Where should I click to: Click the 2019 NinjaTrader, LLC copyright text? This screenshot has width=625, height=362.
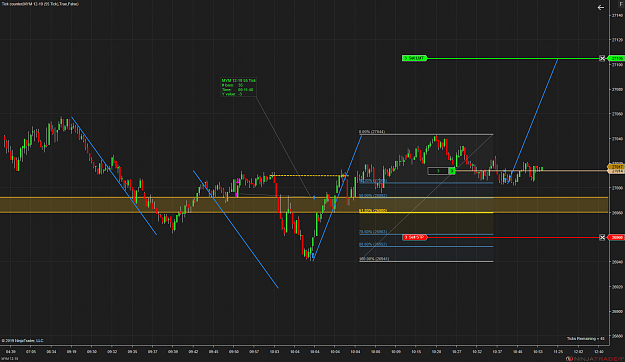(22, 340)
